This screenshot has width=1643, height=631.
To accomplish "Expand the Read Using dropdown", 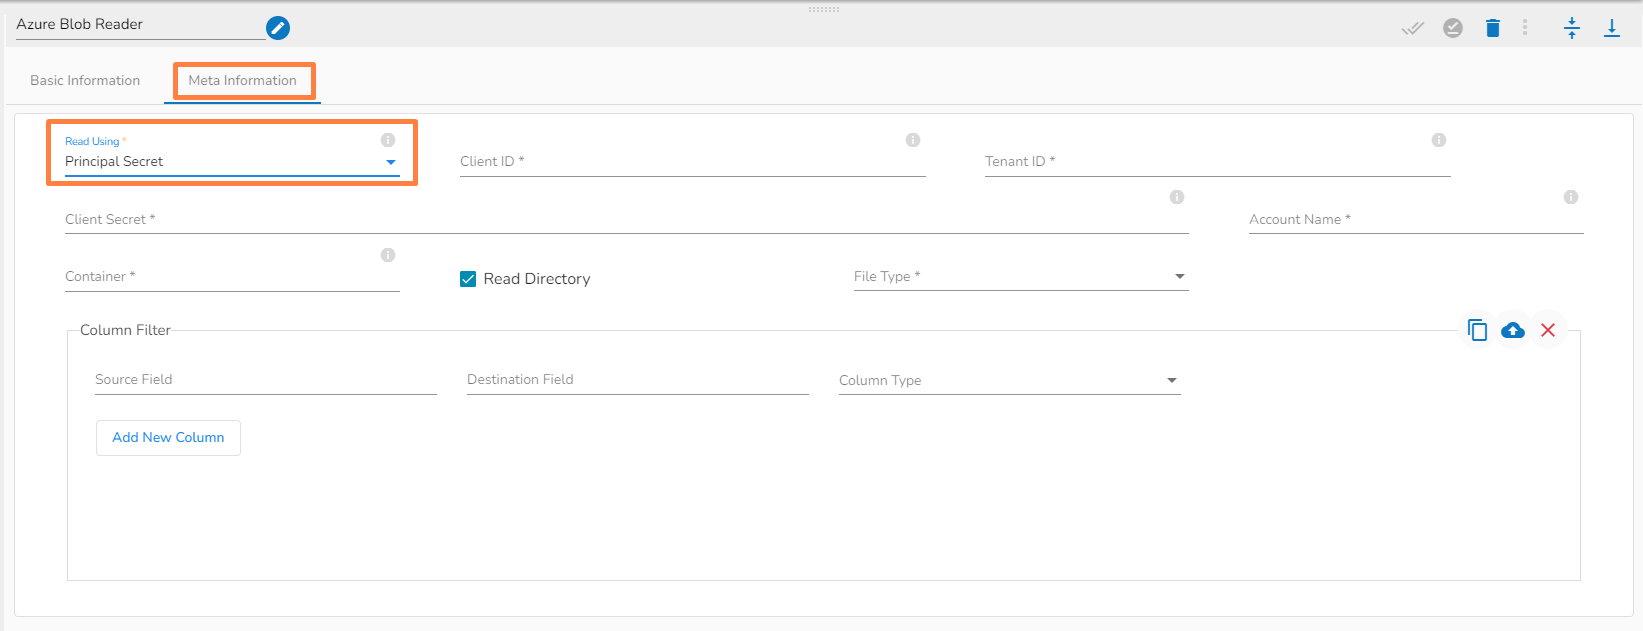I will click(391, 162).
